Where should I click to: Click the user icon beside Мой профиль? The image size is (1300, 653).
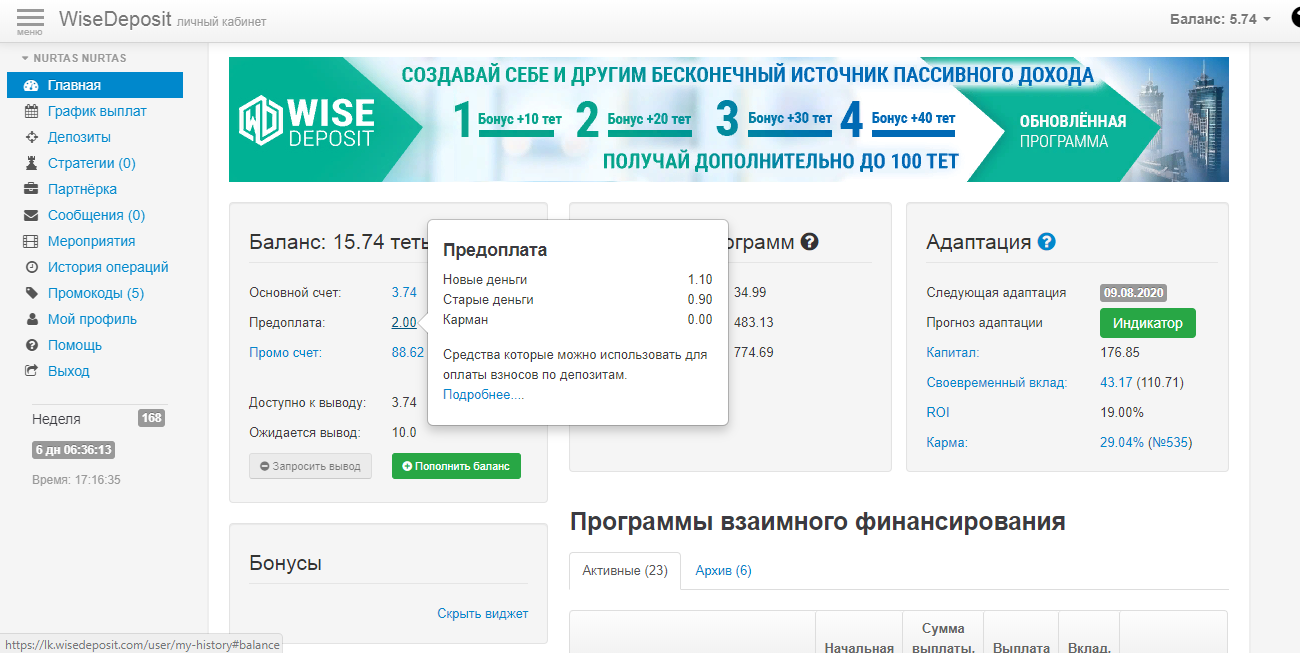[31, 319]
